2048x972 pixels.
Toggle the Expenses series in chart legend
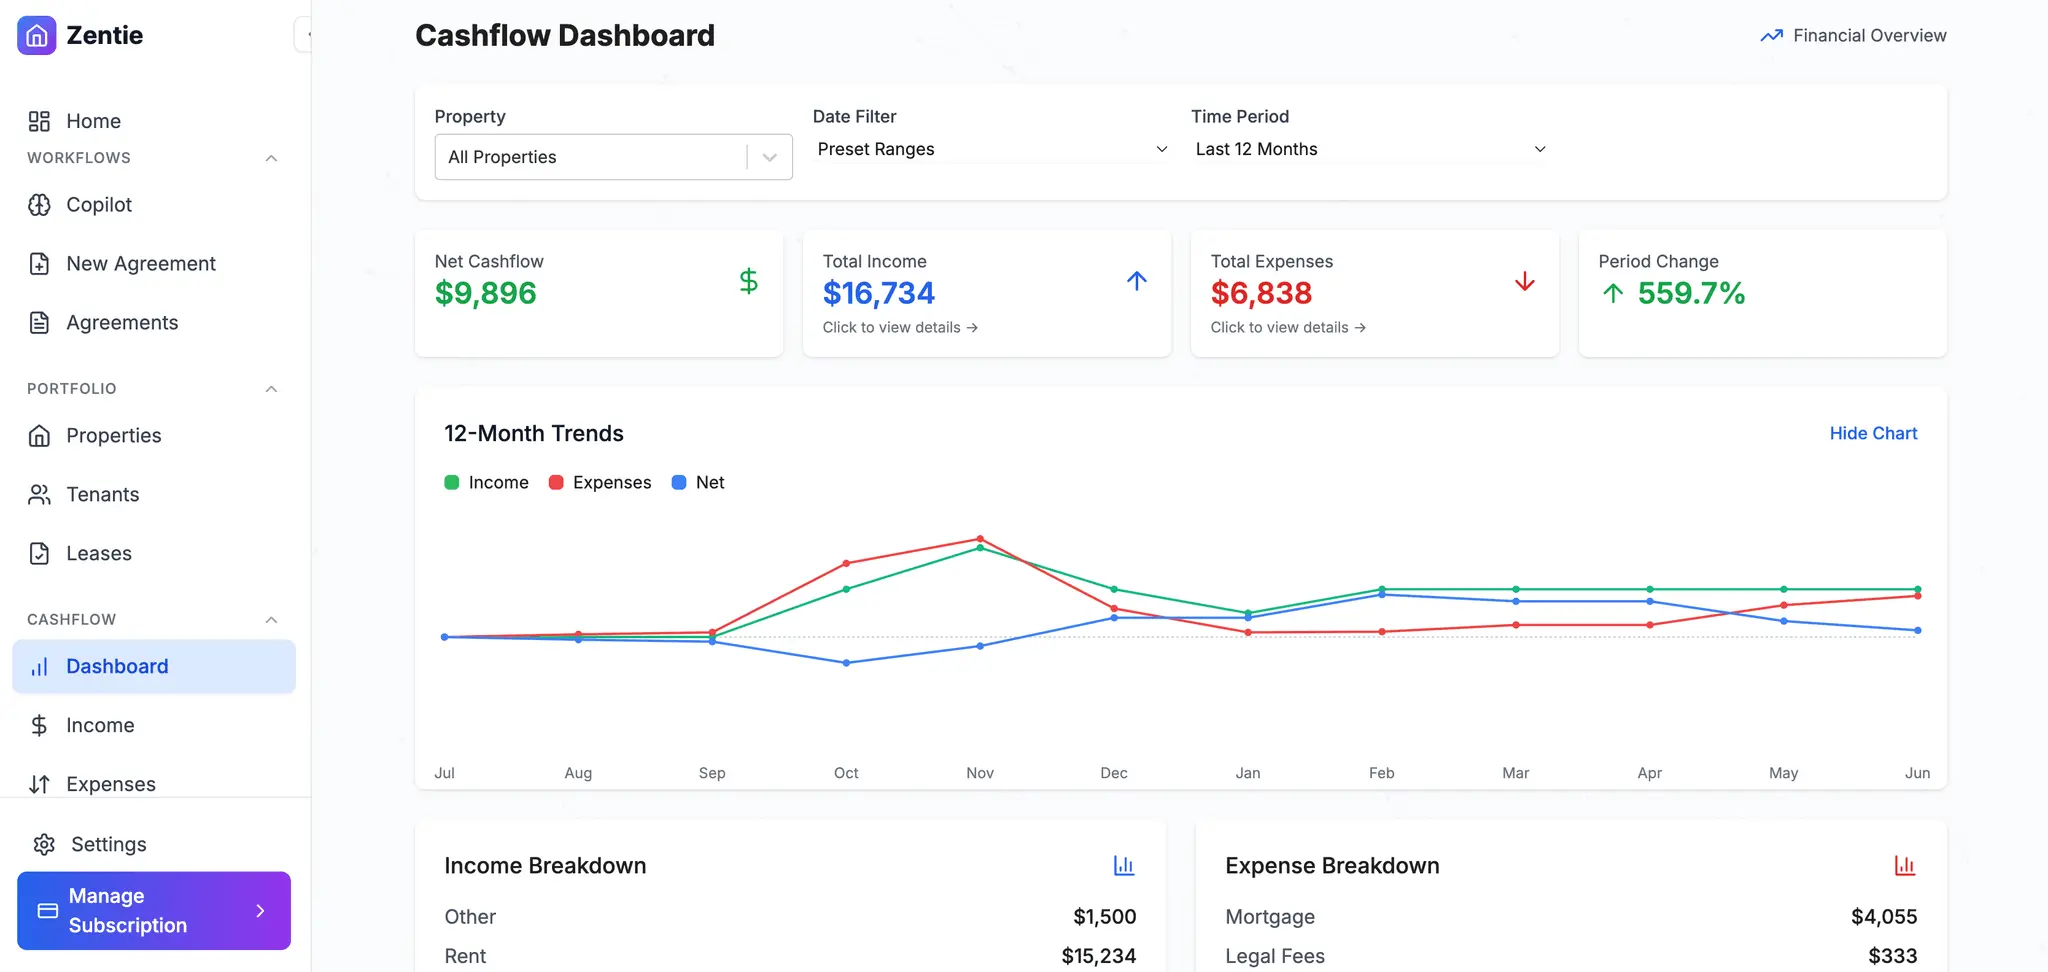point(600,483)
